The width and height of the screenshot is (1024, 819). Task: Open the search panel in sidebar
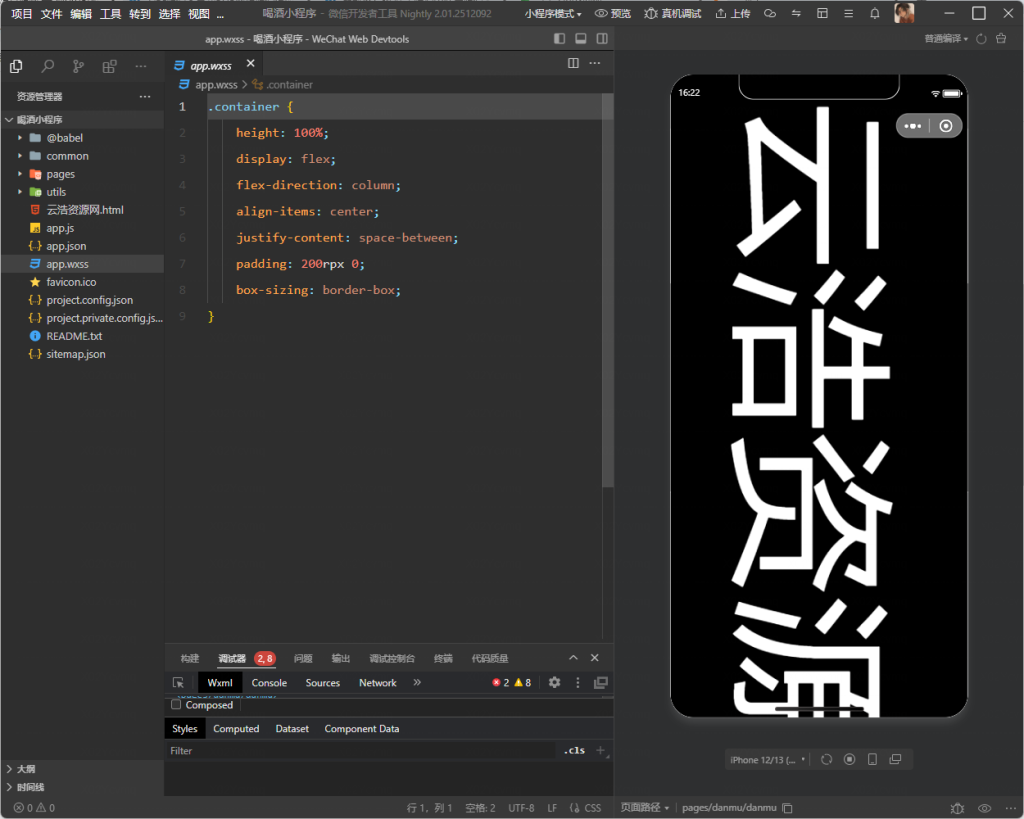coord(47,66)
